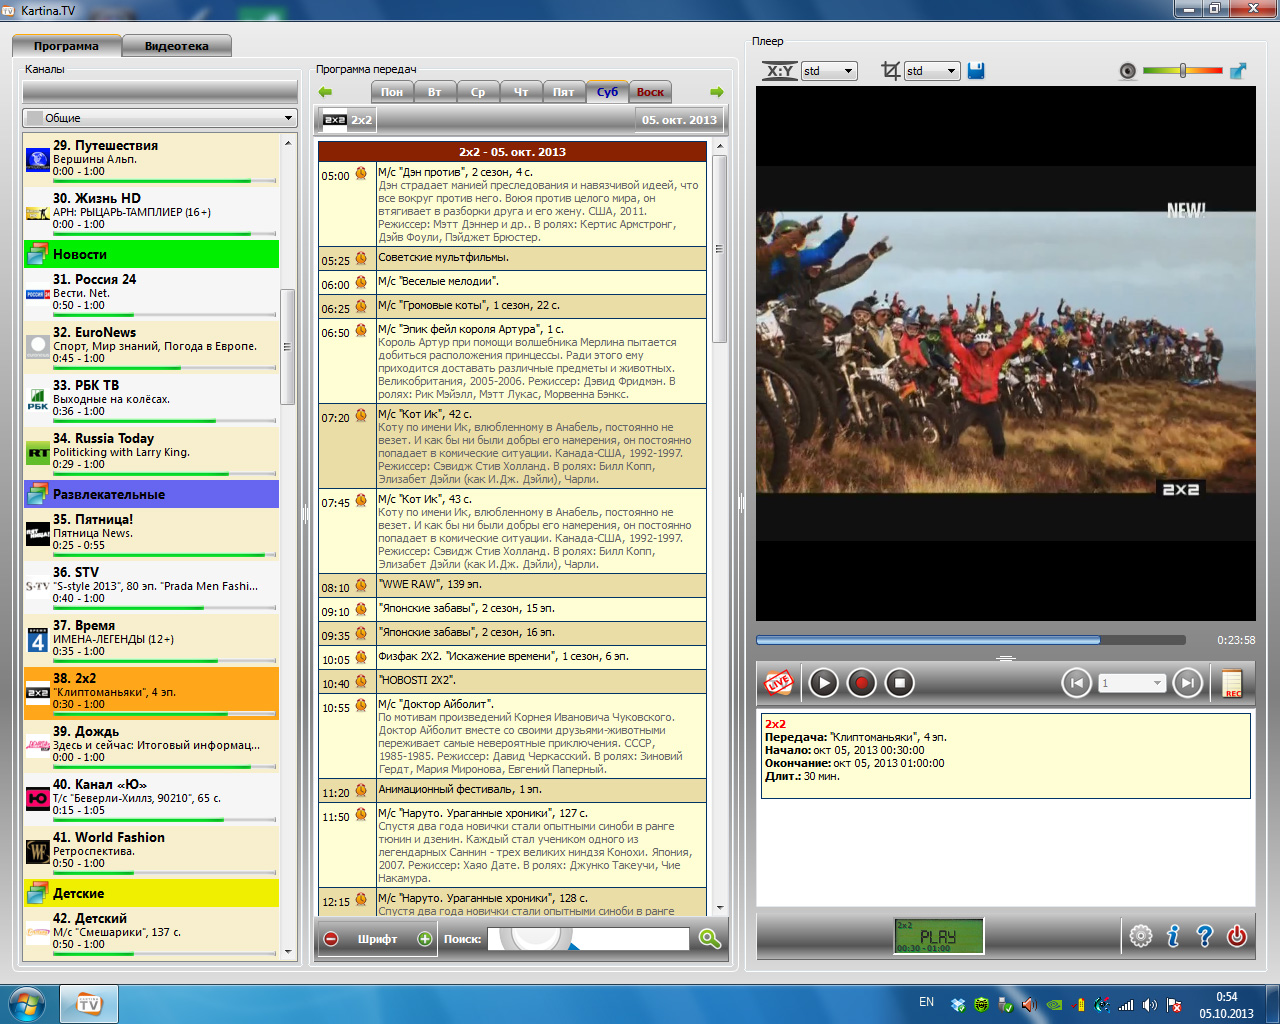Select the Чт day tab
This screenshot has height=1024, width=1280.
[x=521, y=92]
